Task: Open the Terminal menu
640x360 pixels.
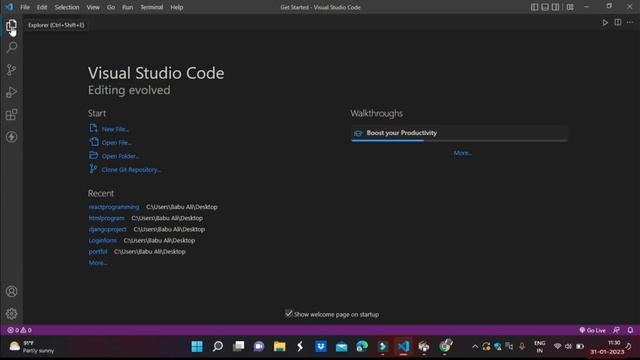Action: pos(152,7)
